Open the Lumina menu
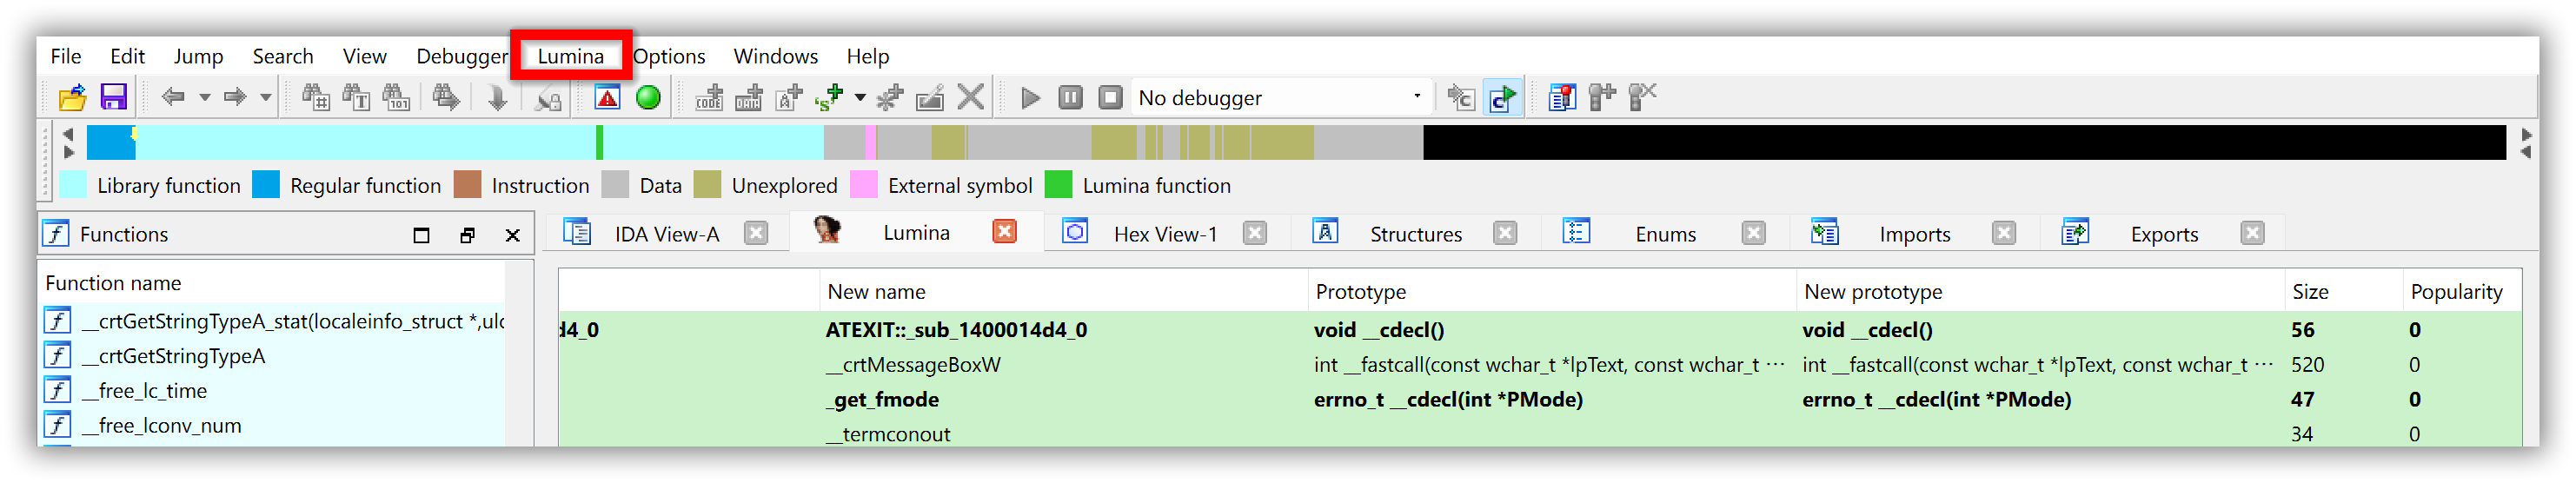This screenshot has width=2576, height=483. [x=570, y=56]
